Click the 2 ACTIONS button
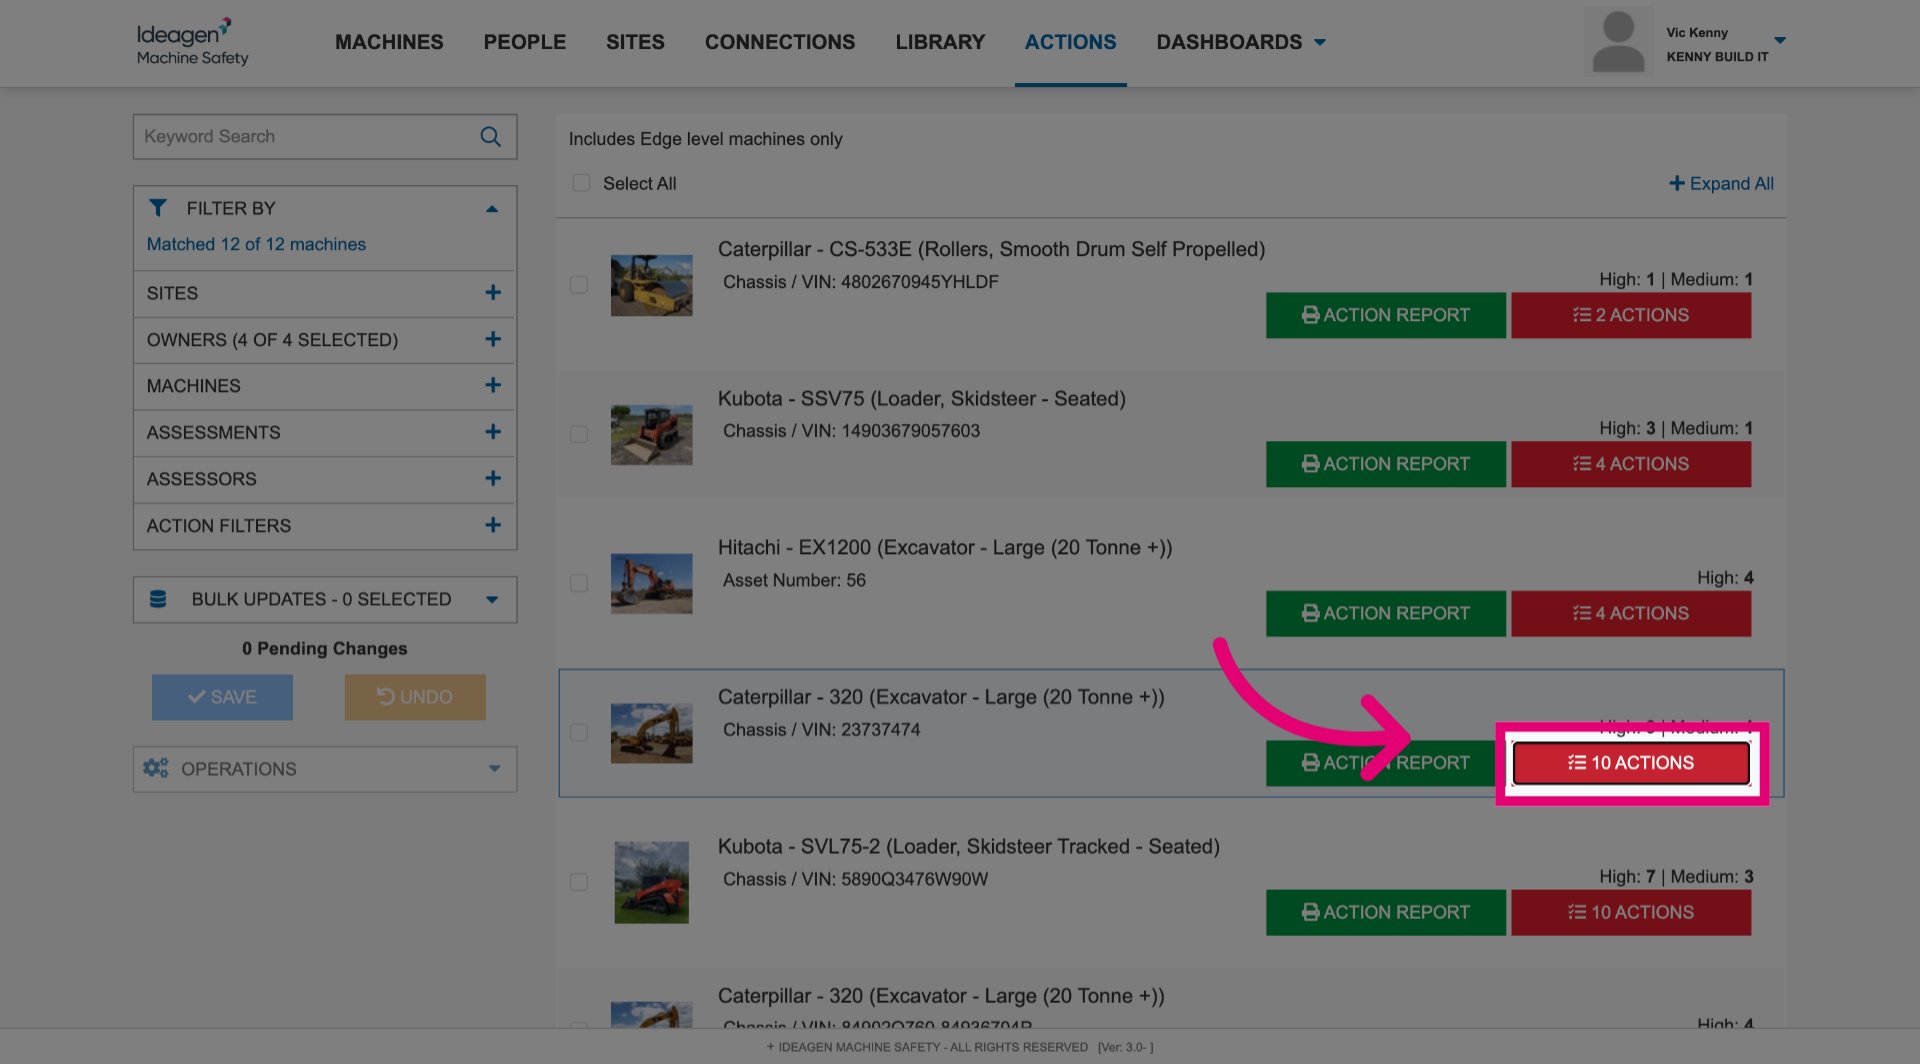 [1631, 315]
